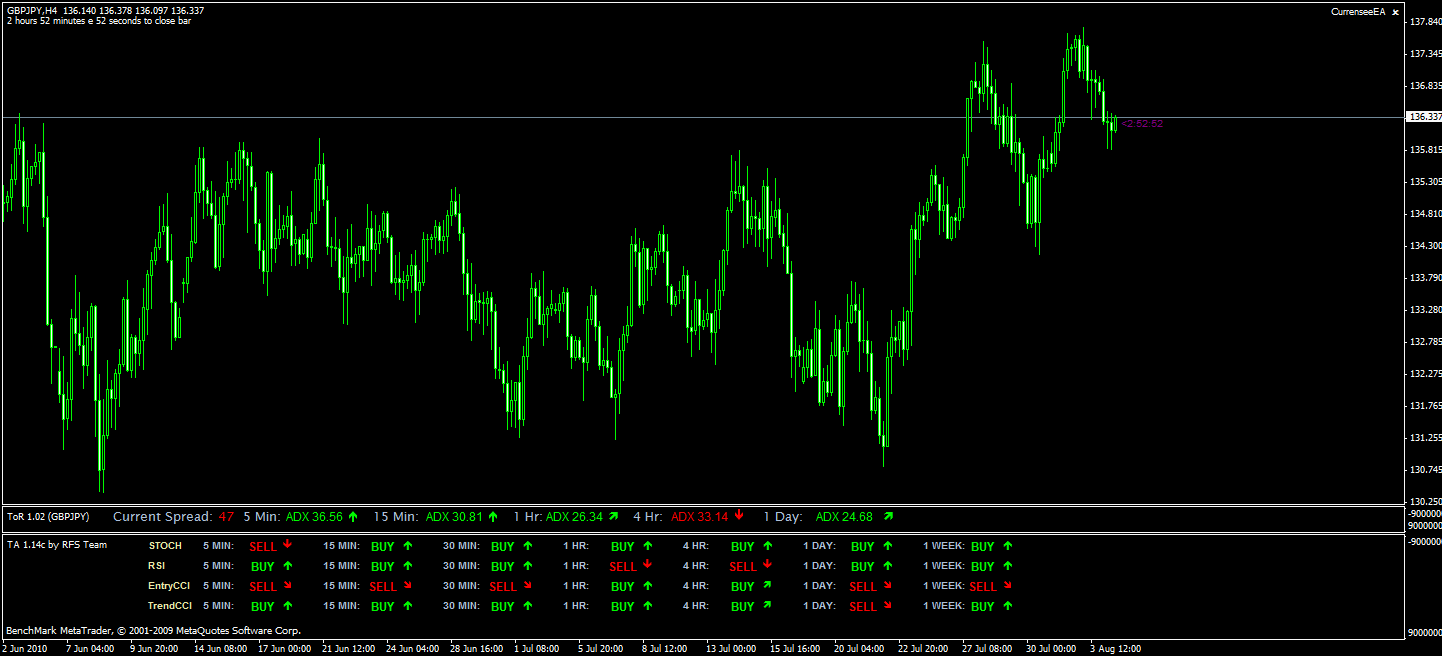The image size is (1442, 656).
Task: Click the red ADX 33.14 value
Action: [700, 517]
